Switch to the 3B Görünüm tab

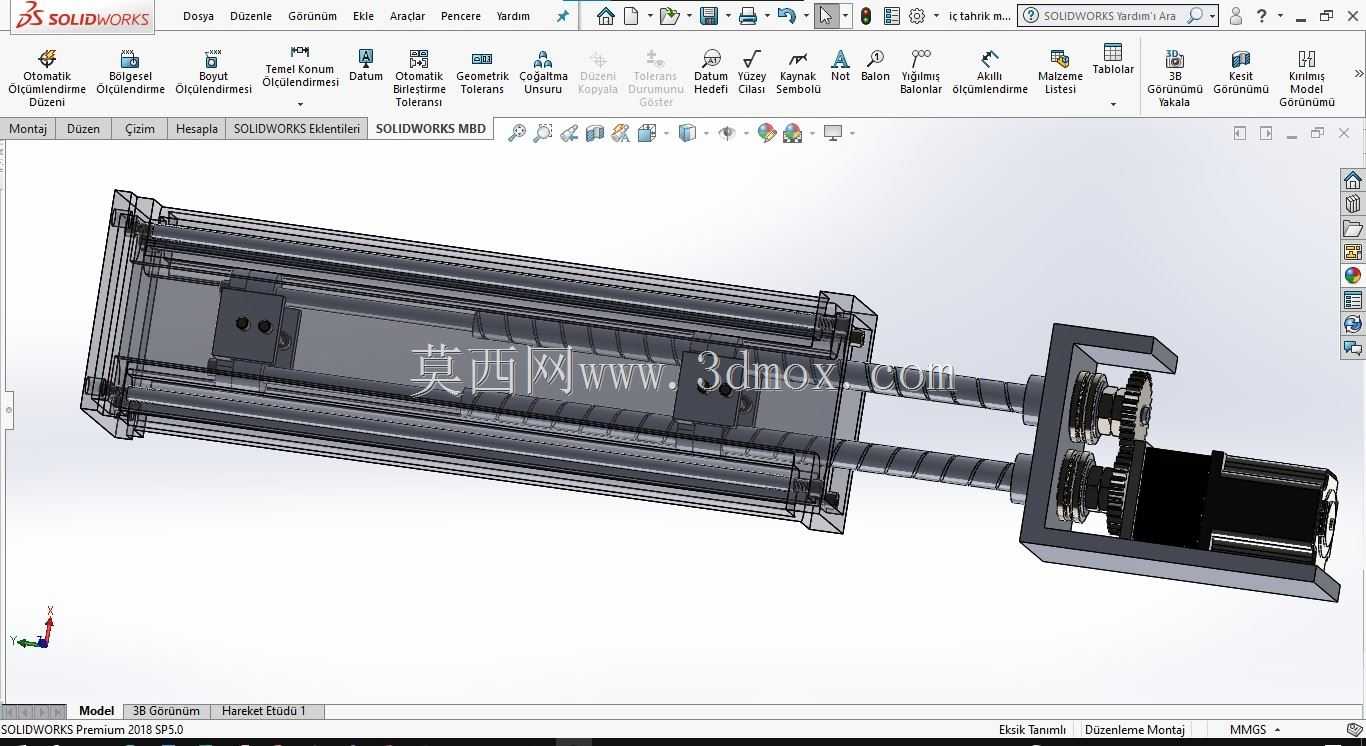pos(166,711)
